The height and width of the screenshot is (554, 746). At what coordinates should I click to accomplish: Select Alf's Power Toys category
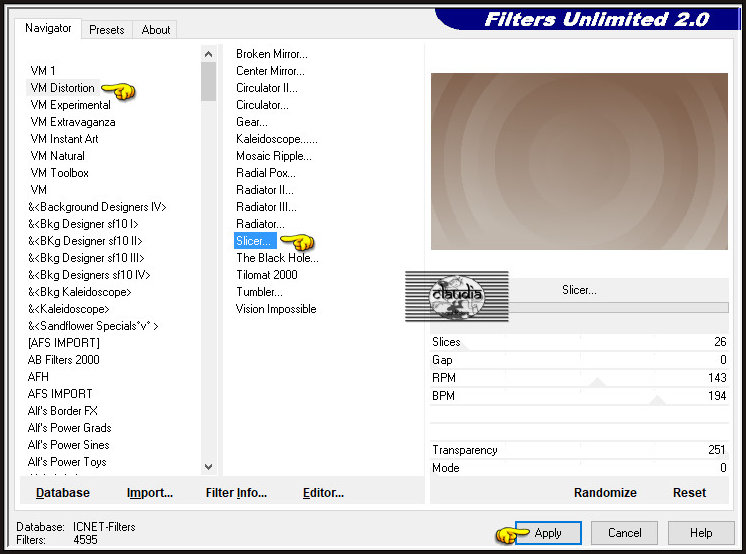(67, 462)
